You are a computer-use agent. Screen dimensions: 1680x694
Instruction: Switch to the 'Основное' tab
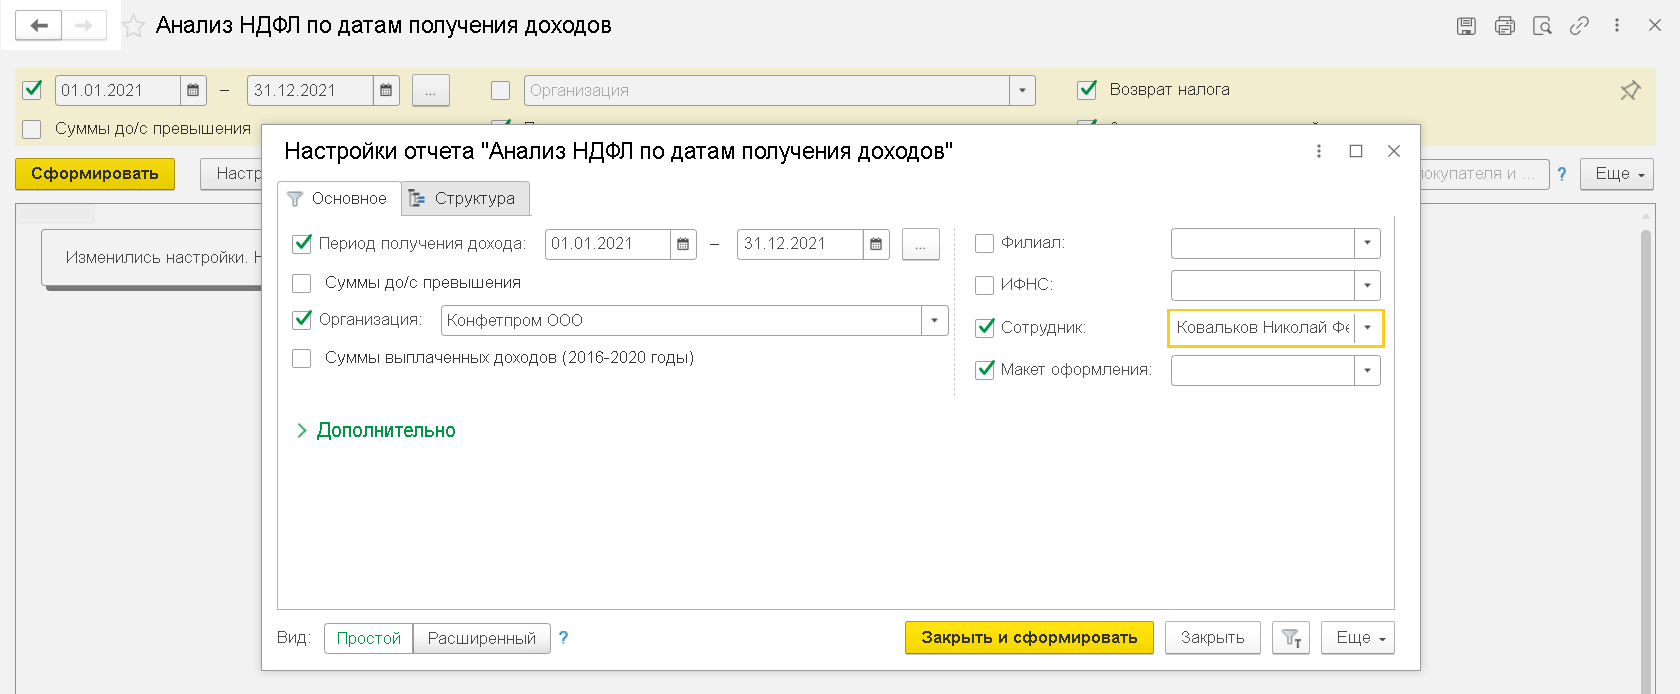[x=339, y=198]
